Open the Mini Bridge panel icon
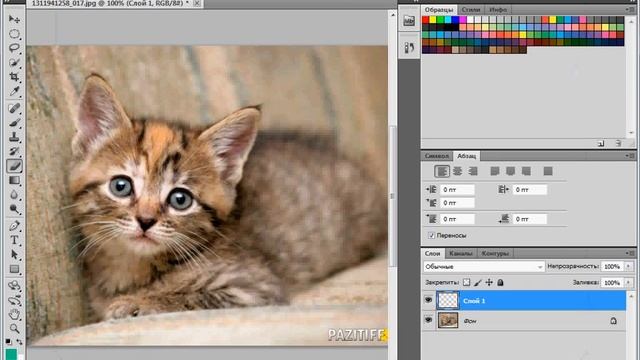Viewport: 640px width, 360px height. tap(409, 21)
